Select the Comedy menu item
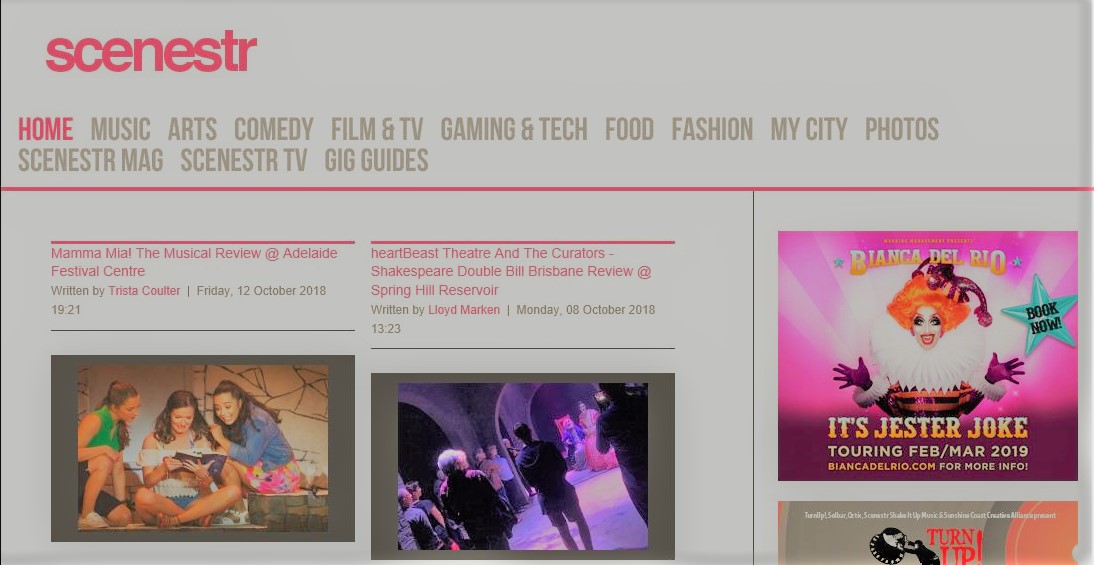Screen dimensions: 1094x565 pyautogui.click(x=273, y=130)
